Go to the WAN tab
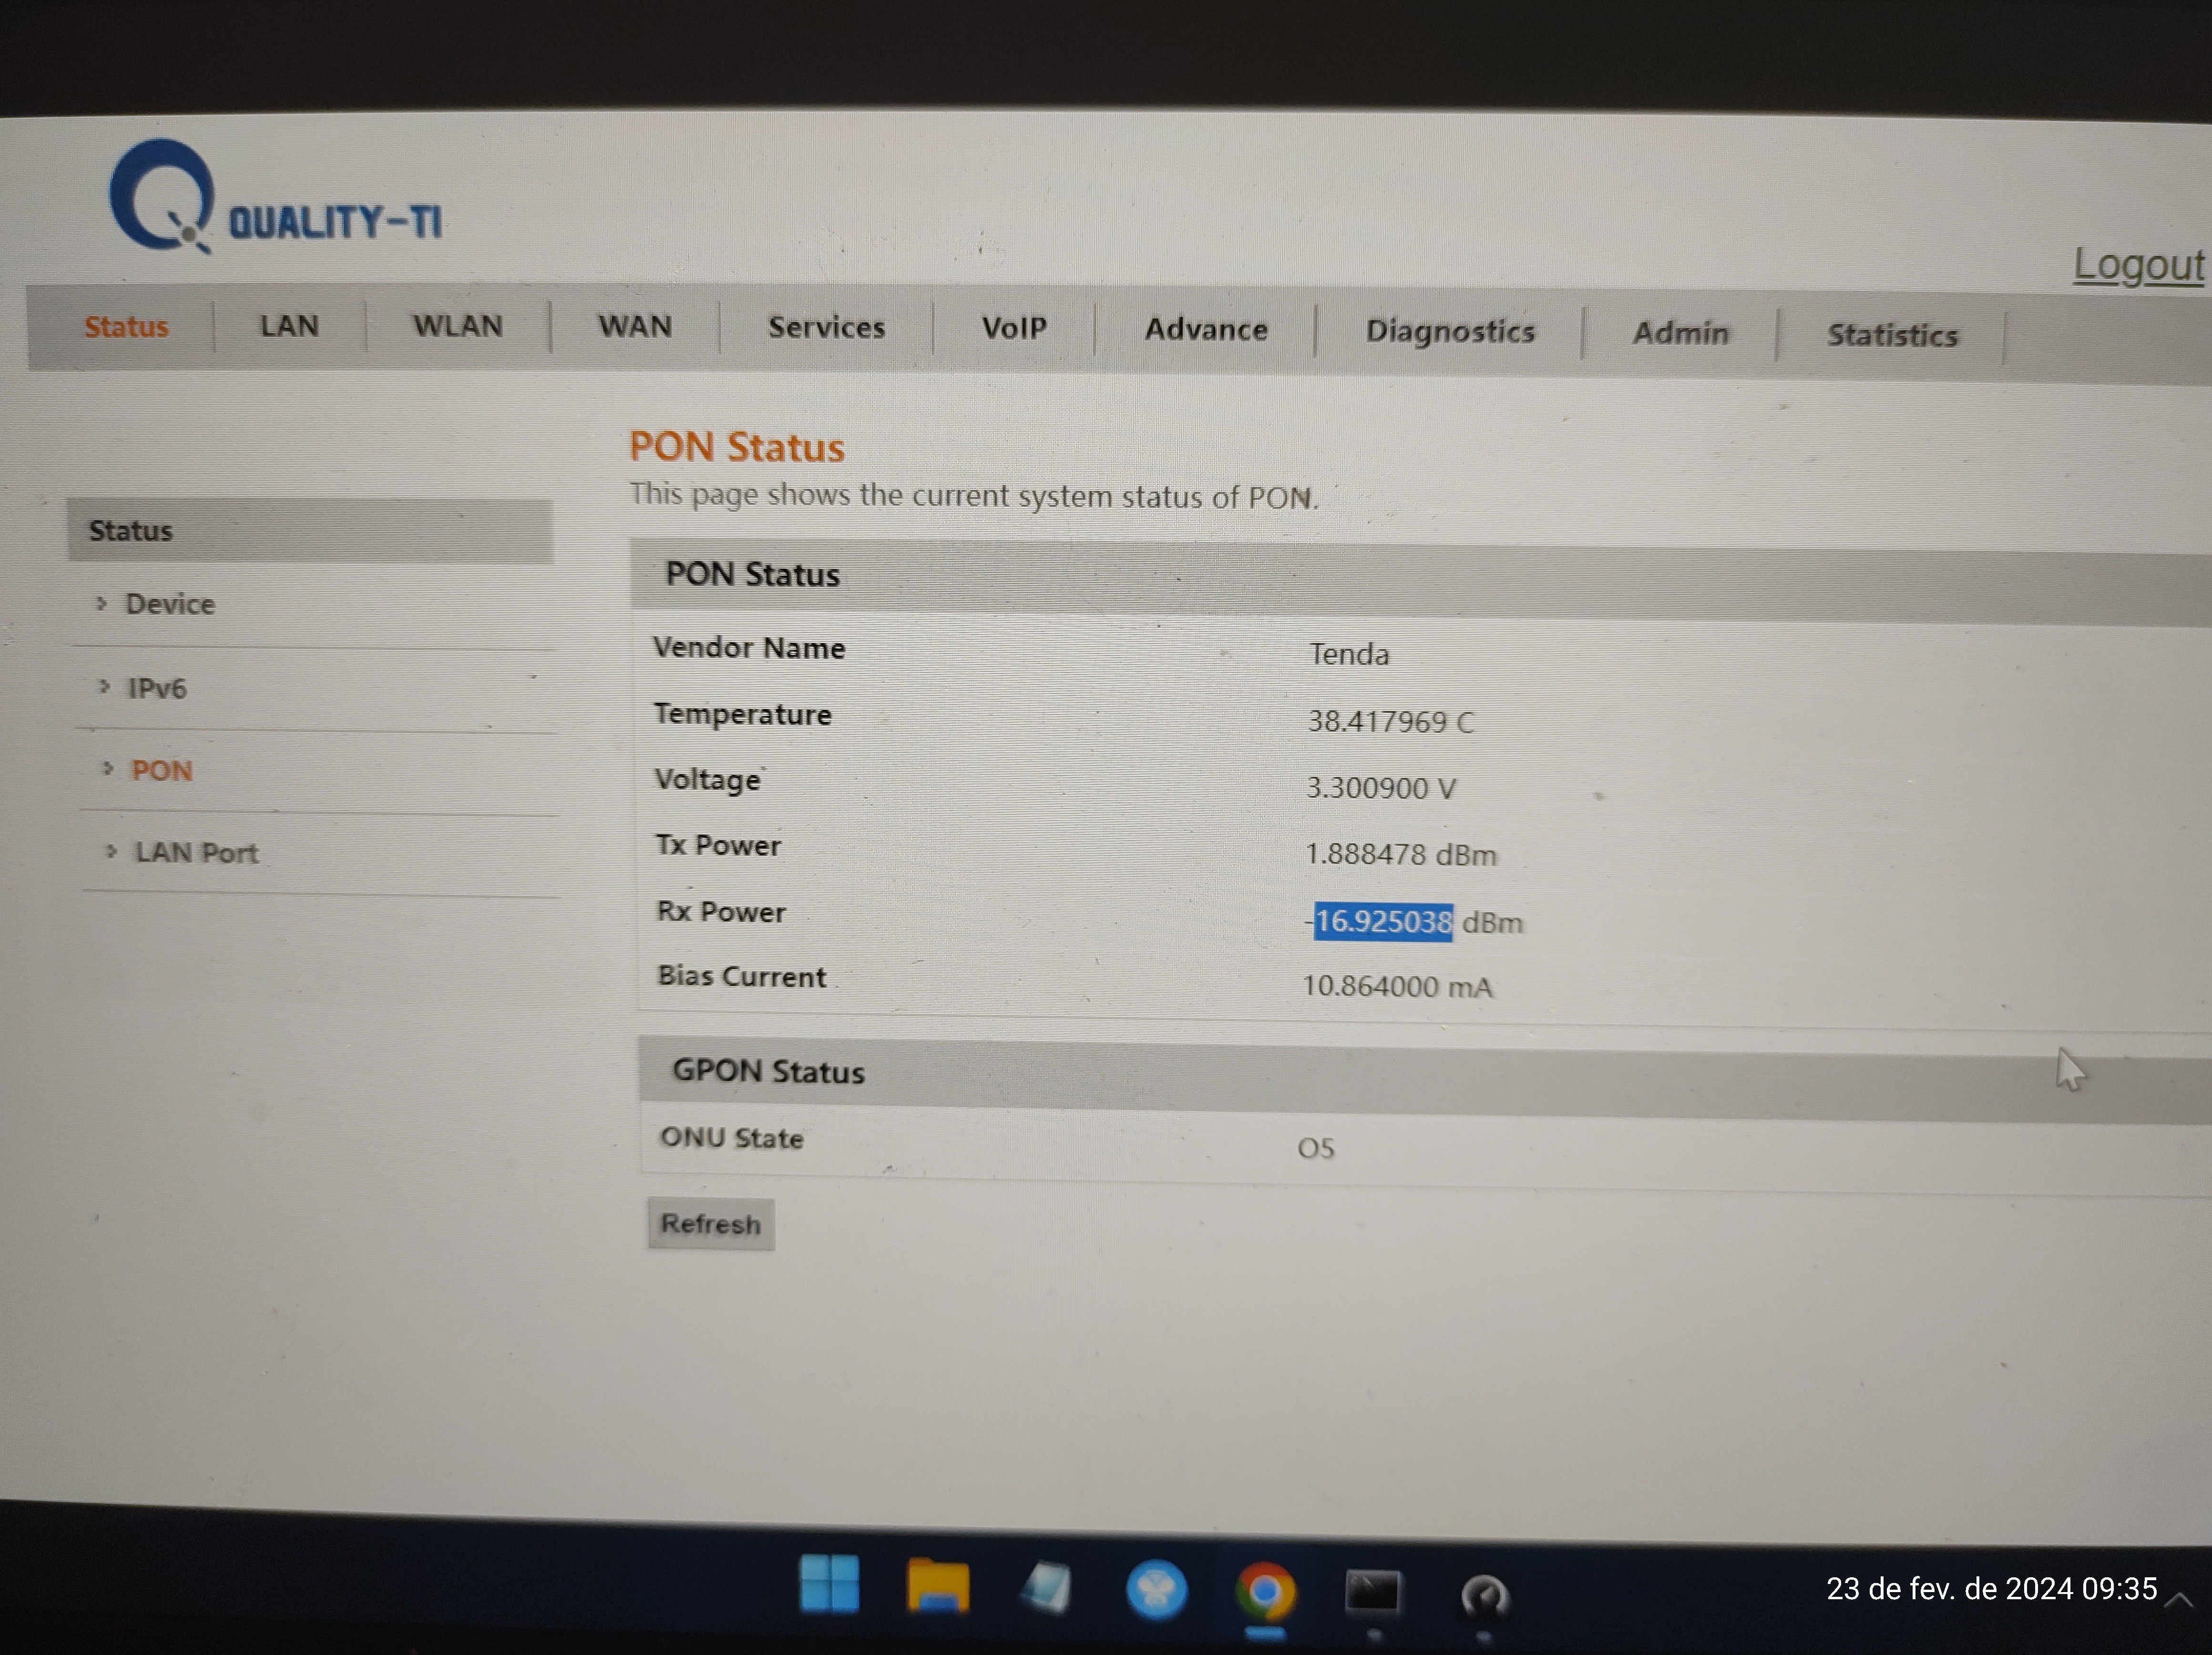The image size is (2212, 1655). tap(635, 327)
